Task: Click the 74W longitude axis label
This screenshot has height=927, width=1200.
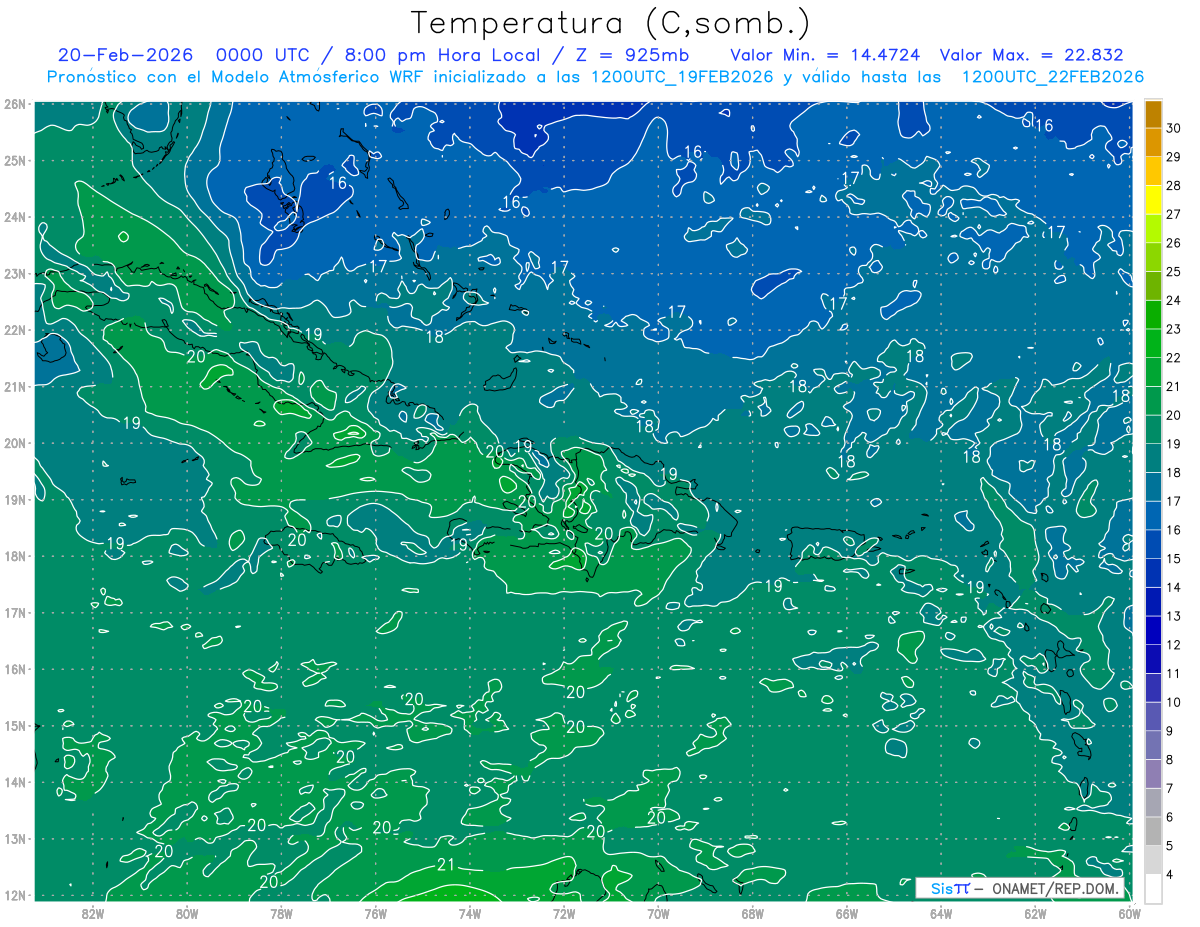Action: [x=470, y=912]
